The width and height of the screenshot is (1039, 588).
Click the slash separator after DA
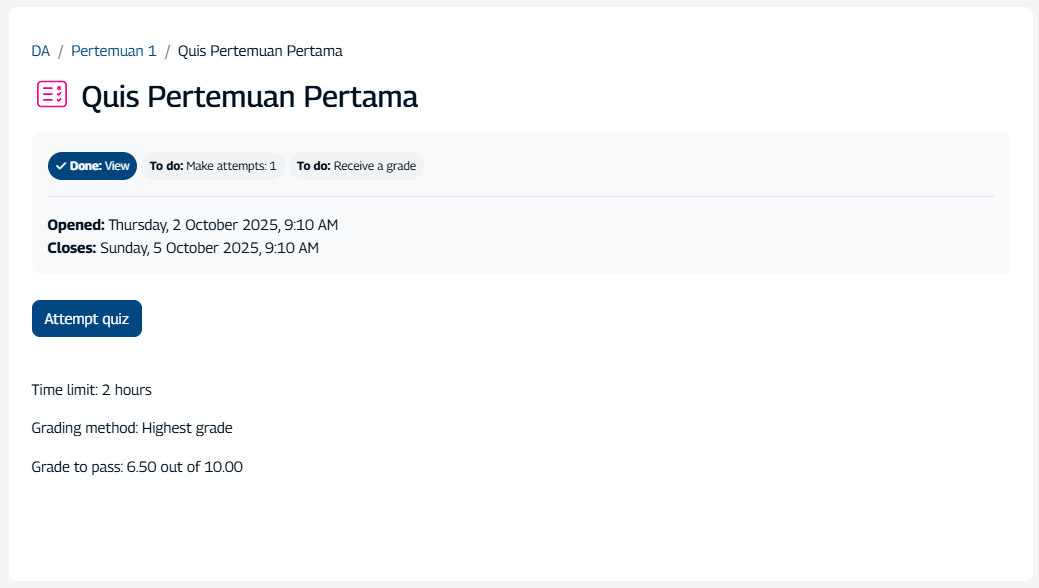pyautogui.click(x=60, y=51)
